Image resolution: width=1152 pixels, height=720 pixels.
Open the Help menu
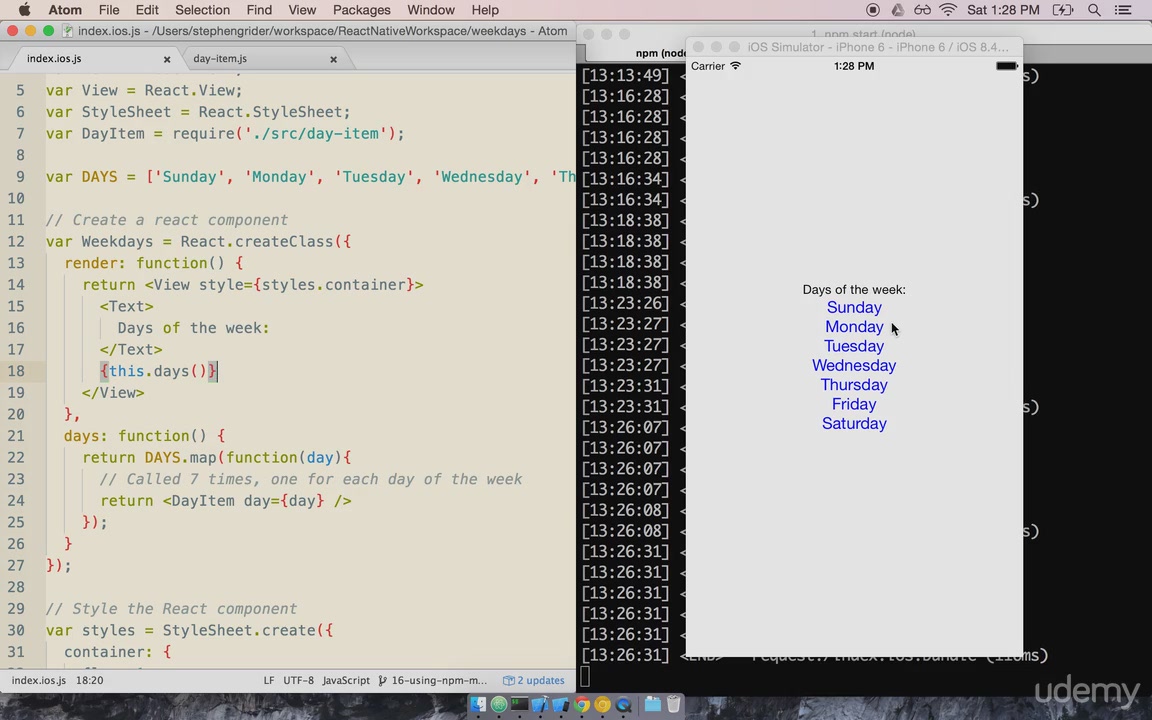485,10
